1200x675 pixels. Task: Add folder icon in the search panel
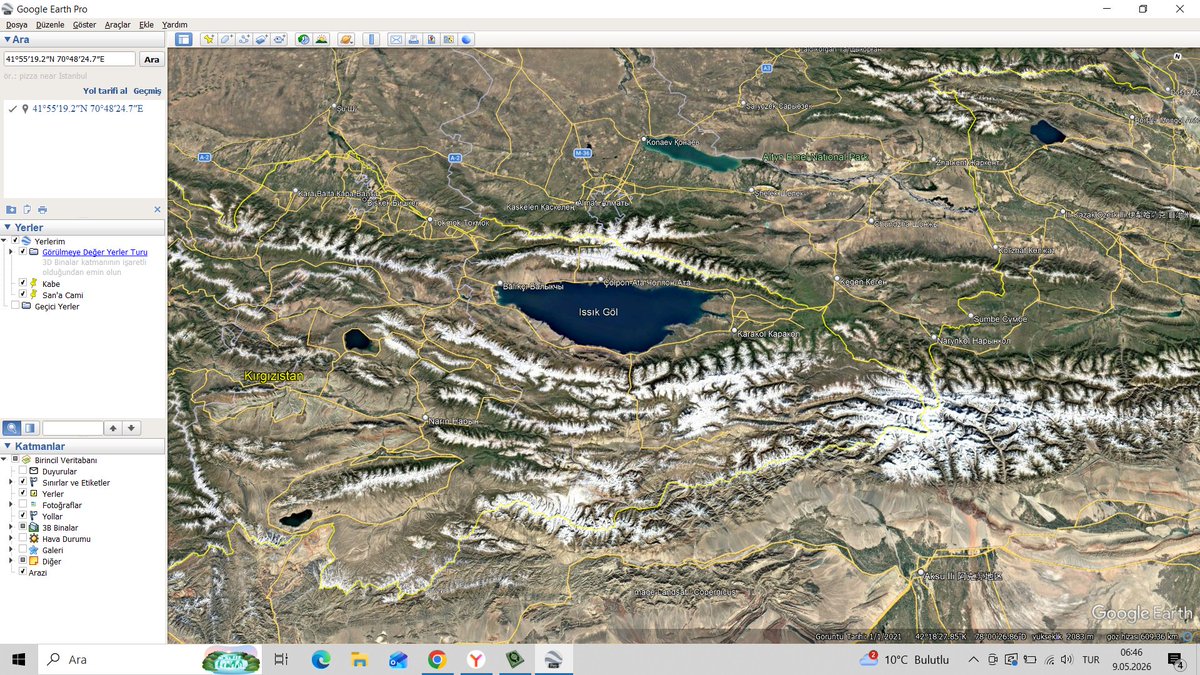pos(11,209)
